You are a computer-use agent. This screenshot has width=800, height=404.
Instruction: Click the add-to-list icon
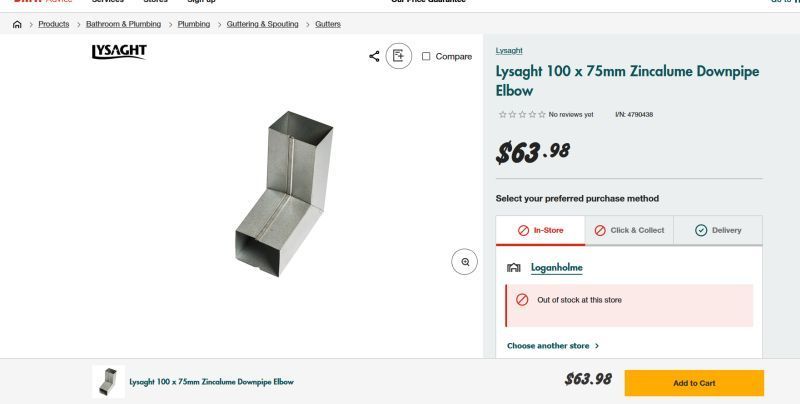[398, 56]
